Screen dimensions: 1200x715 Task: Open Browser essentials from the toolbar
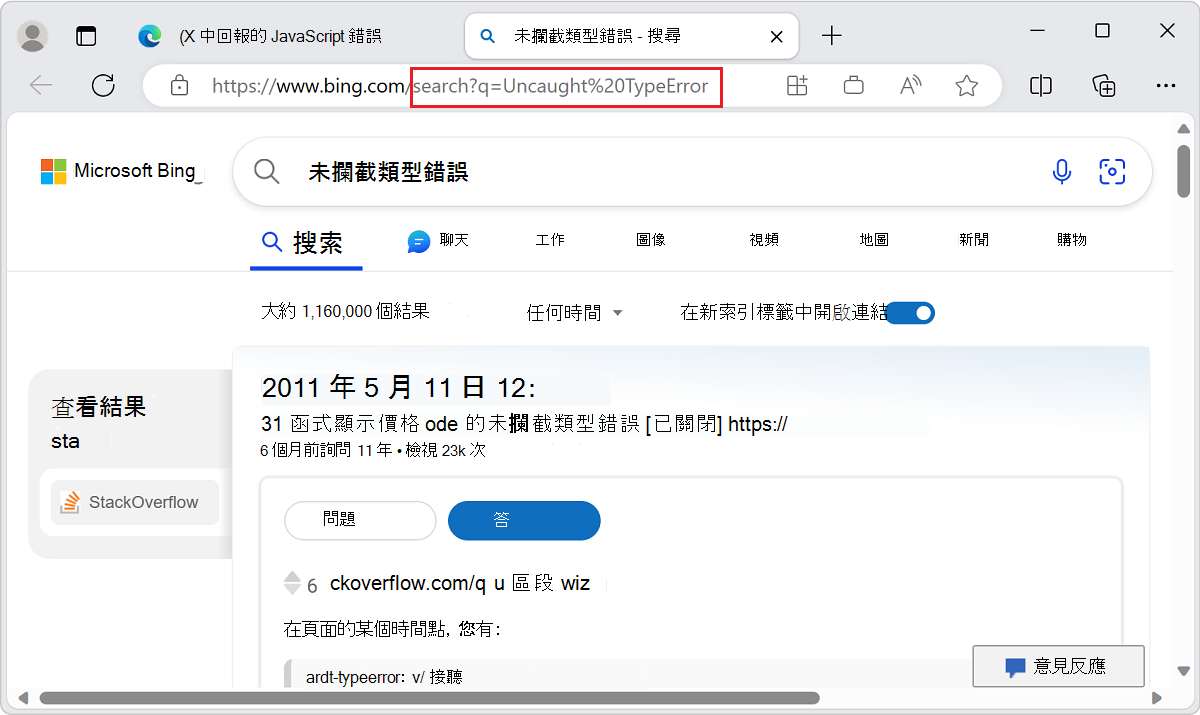[x=853, y=86]
